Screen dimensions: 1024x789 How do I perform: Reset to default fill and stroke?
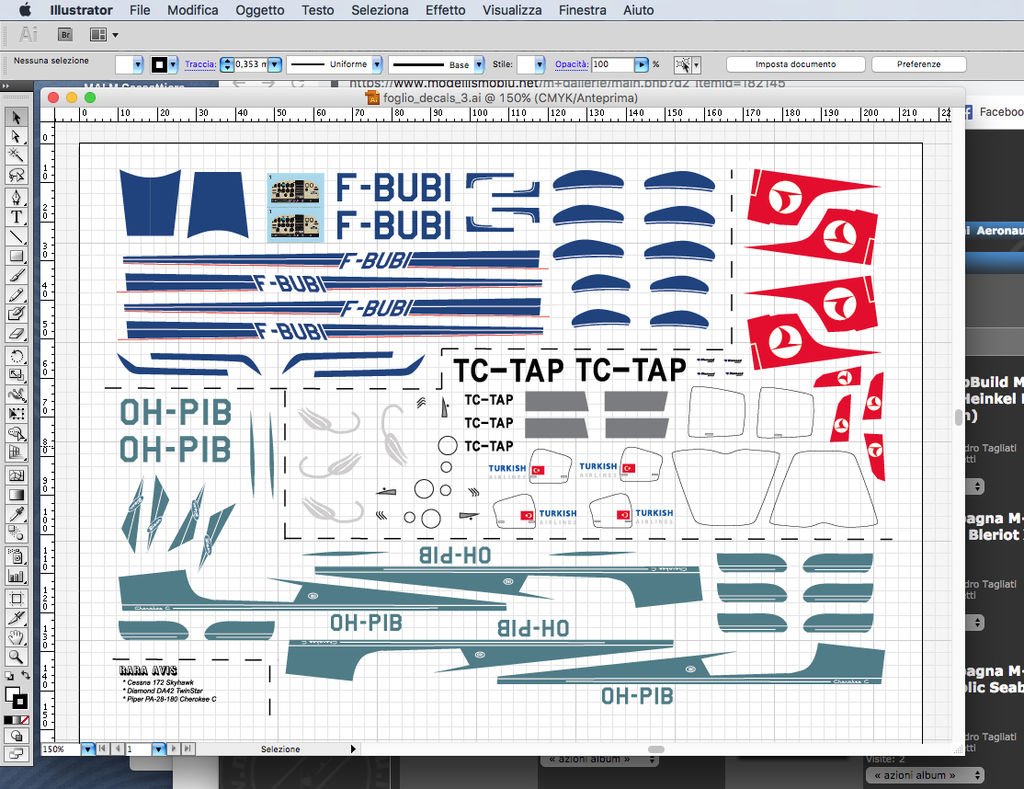pyautogui.click(x=9, y=676)
